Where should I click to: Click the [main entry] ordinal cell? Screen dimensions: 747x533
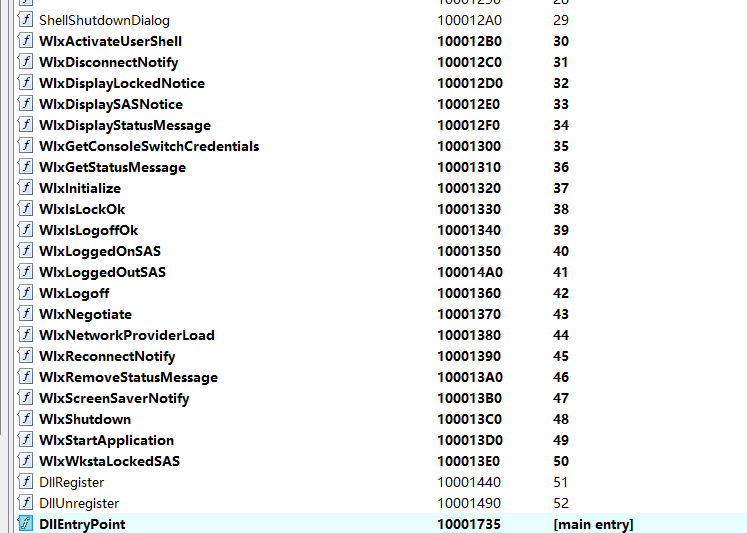click(x=592, y=524)
